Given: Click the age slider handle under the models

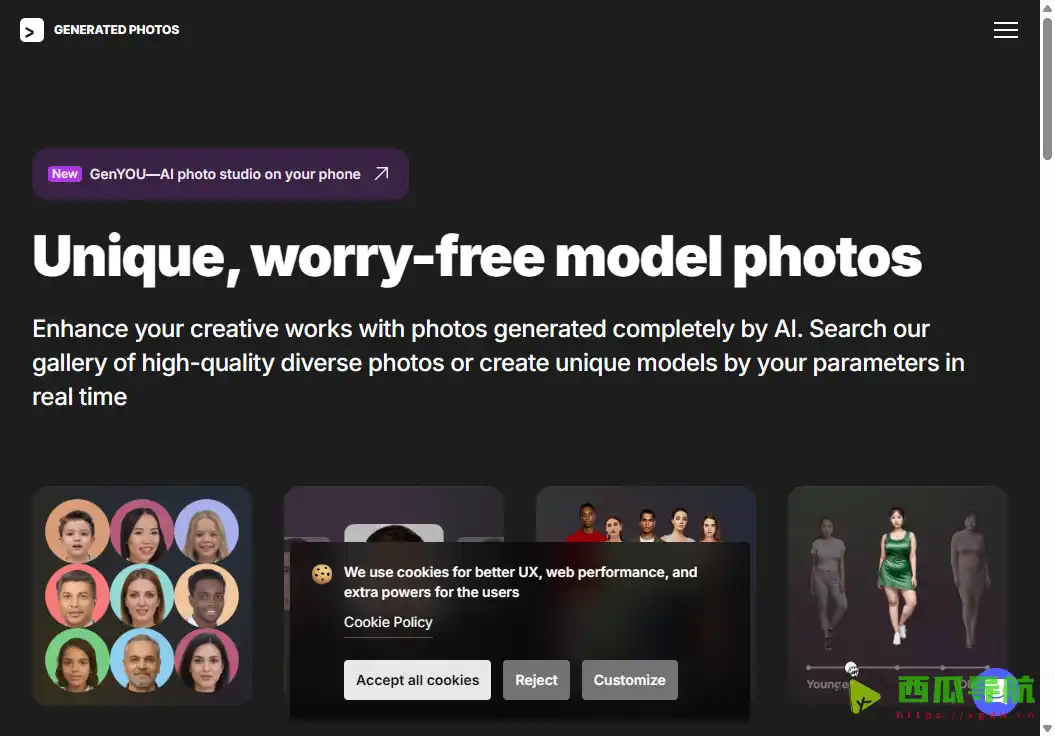Looking at the screenshot, I should [x=851, y=668].
